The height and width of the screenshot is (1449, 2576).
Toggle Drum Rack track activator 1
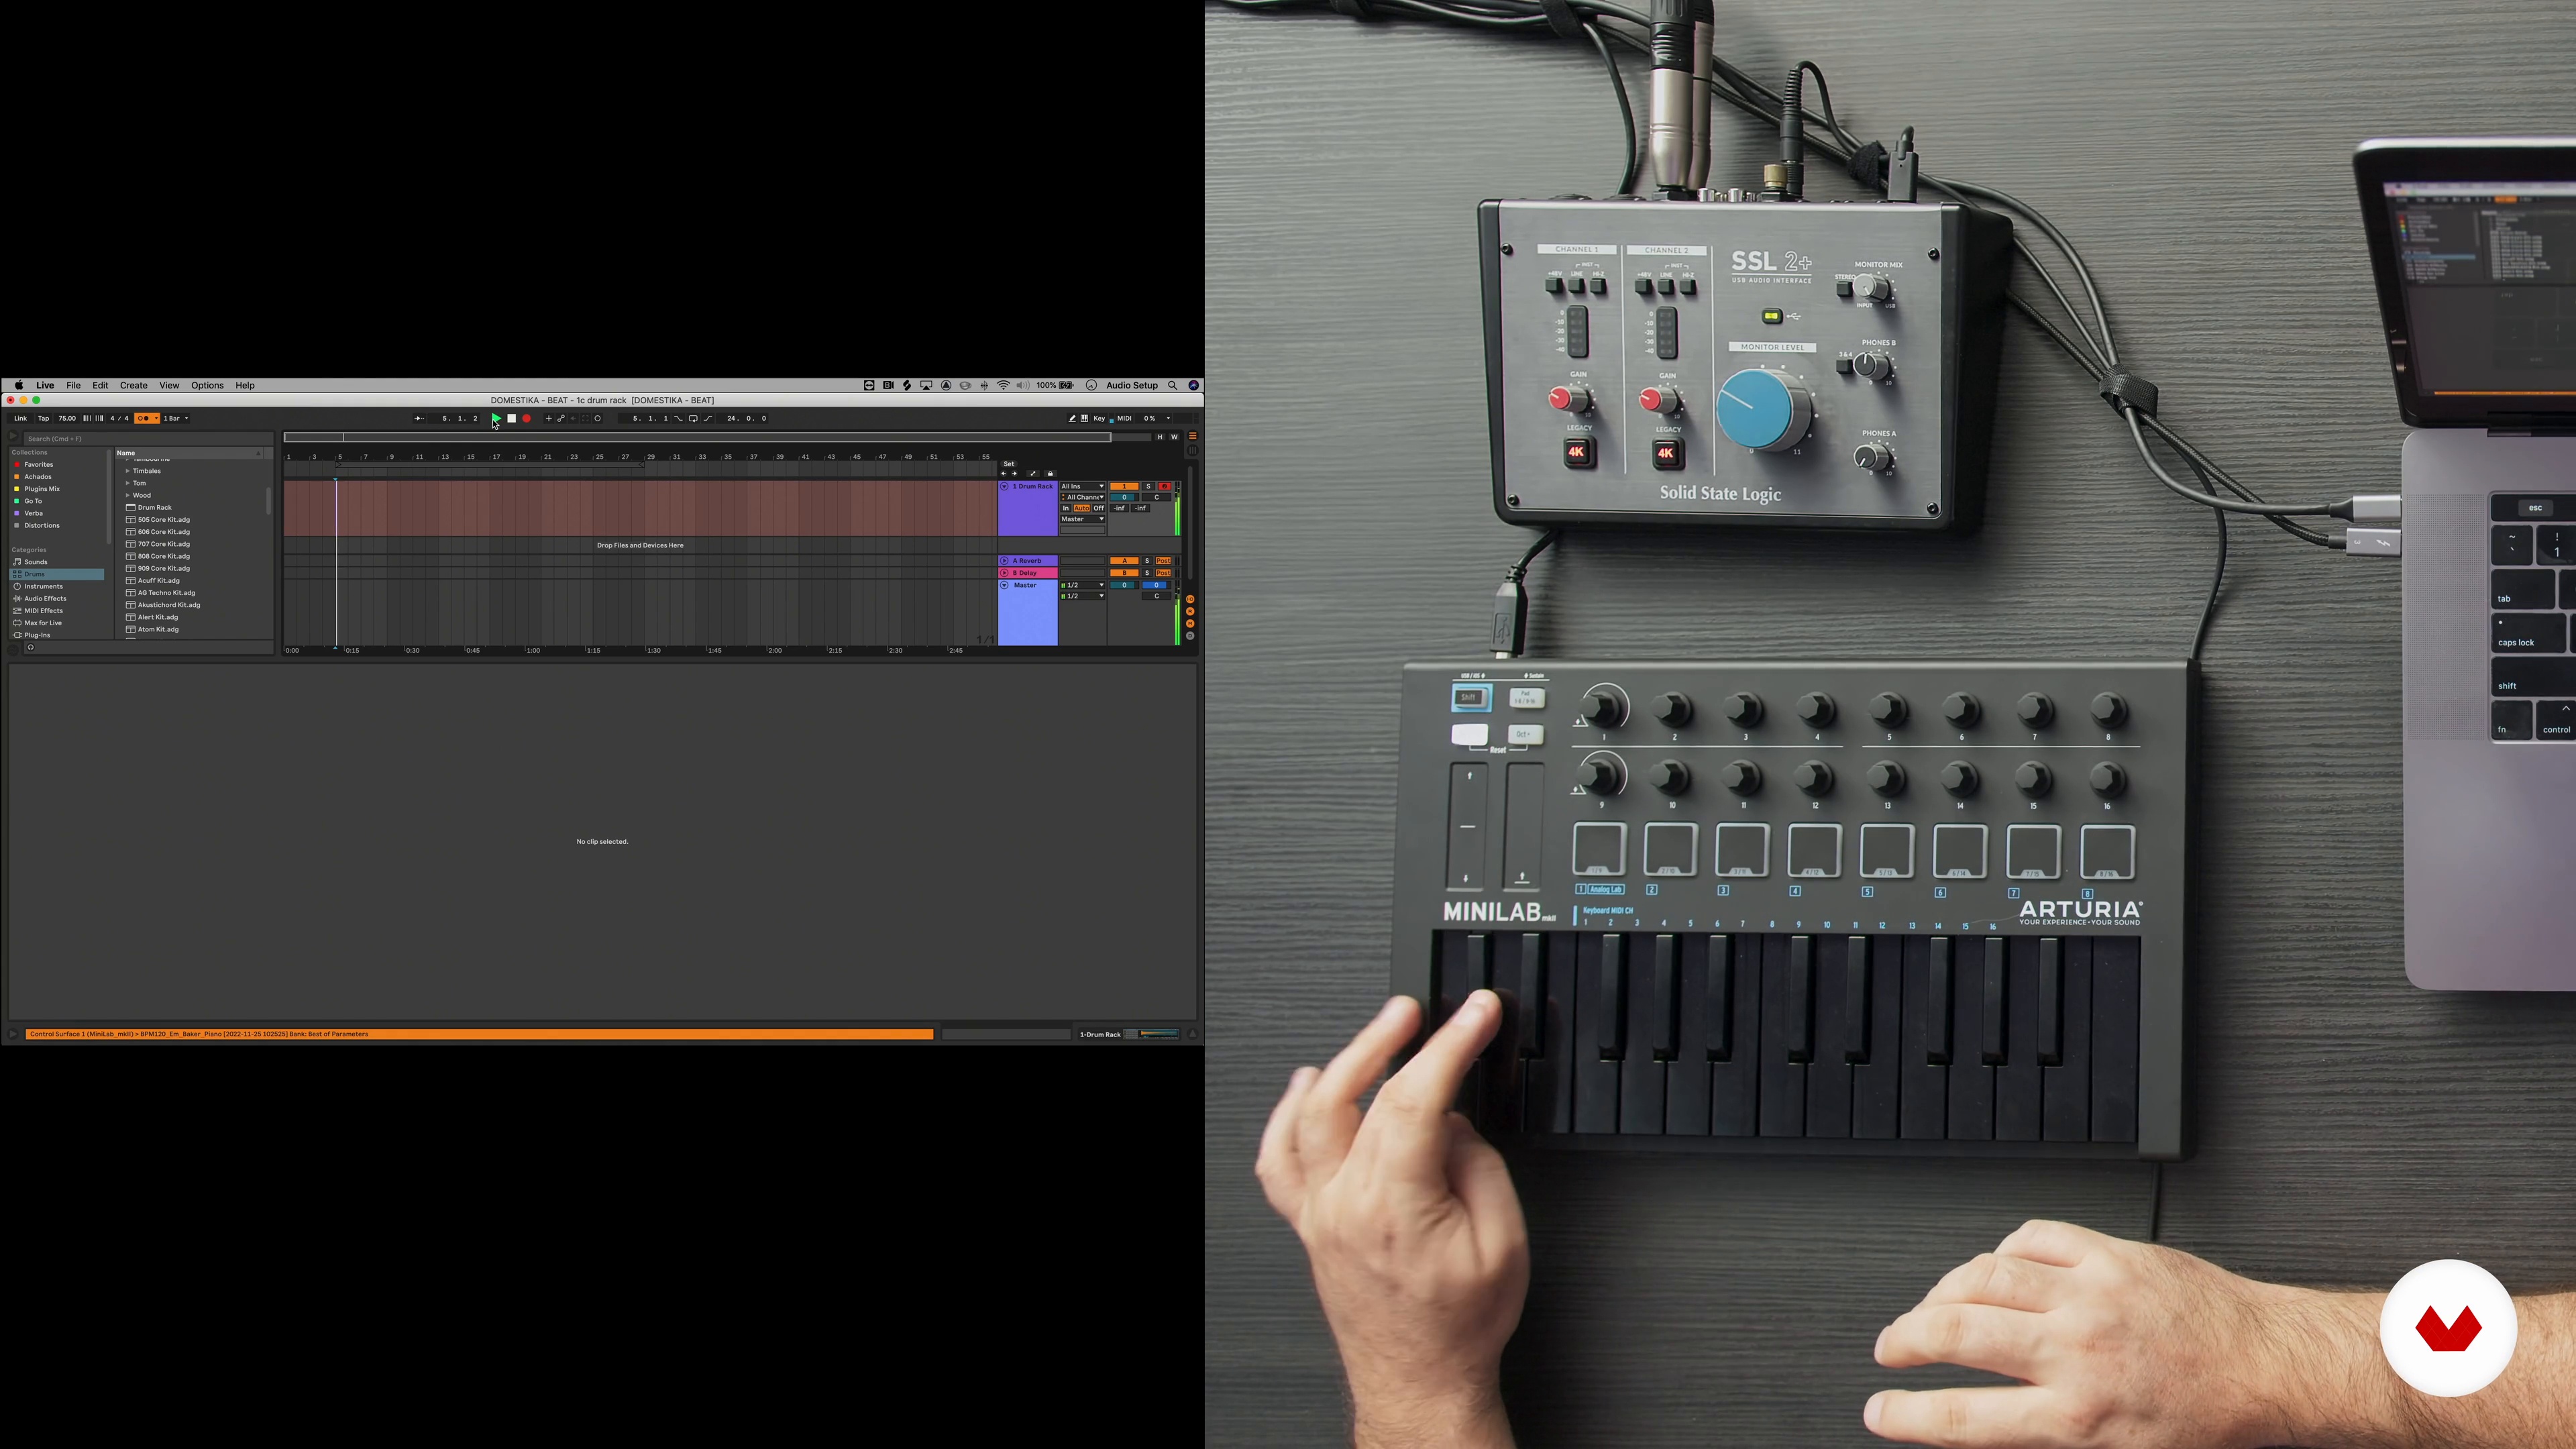(x=1124, y=486)
